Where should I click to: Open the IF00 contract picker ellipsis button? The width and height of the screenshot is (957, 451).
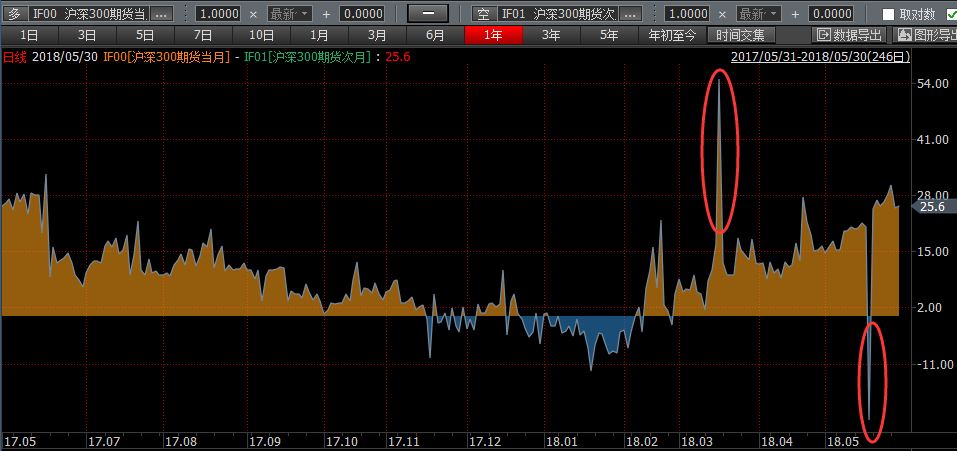click(x=164, y=14)
